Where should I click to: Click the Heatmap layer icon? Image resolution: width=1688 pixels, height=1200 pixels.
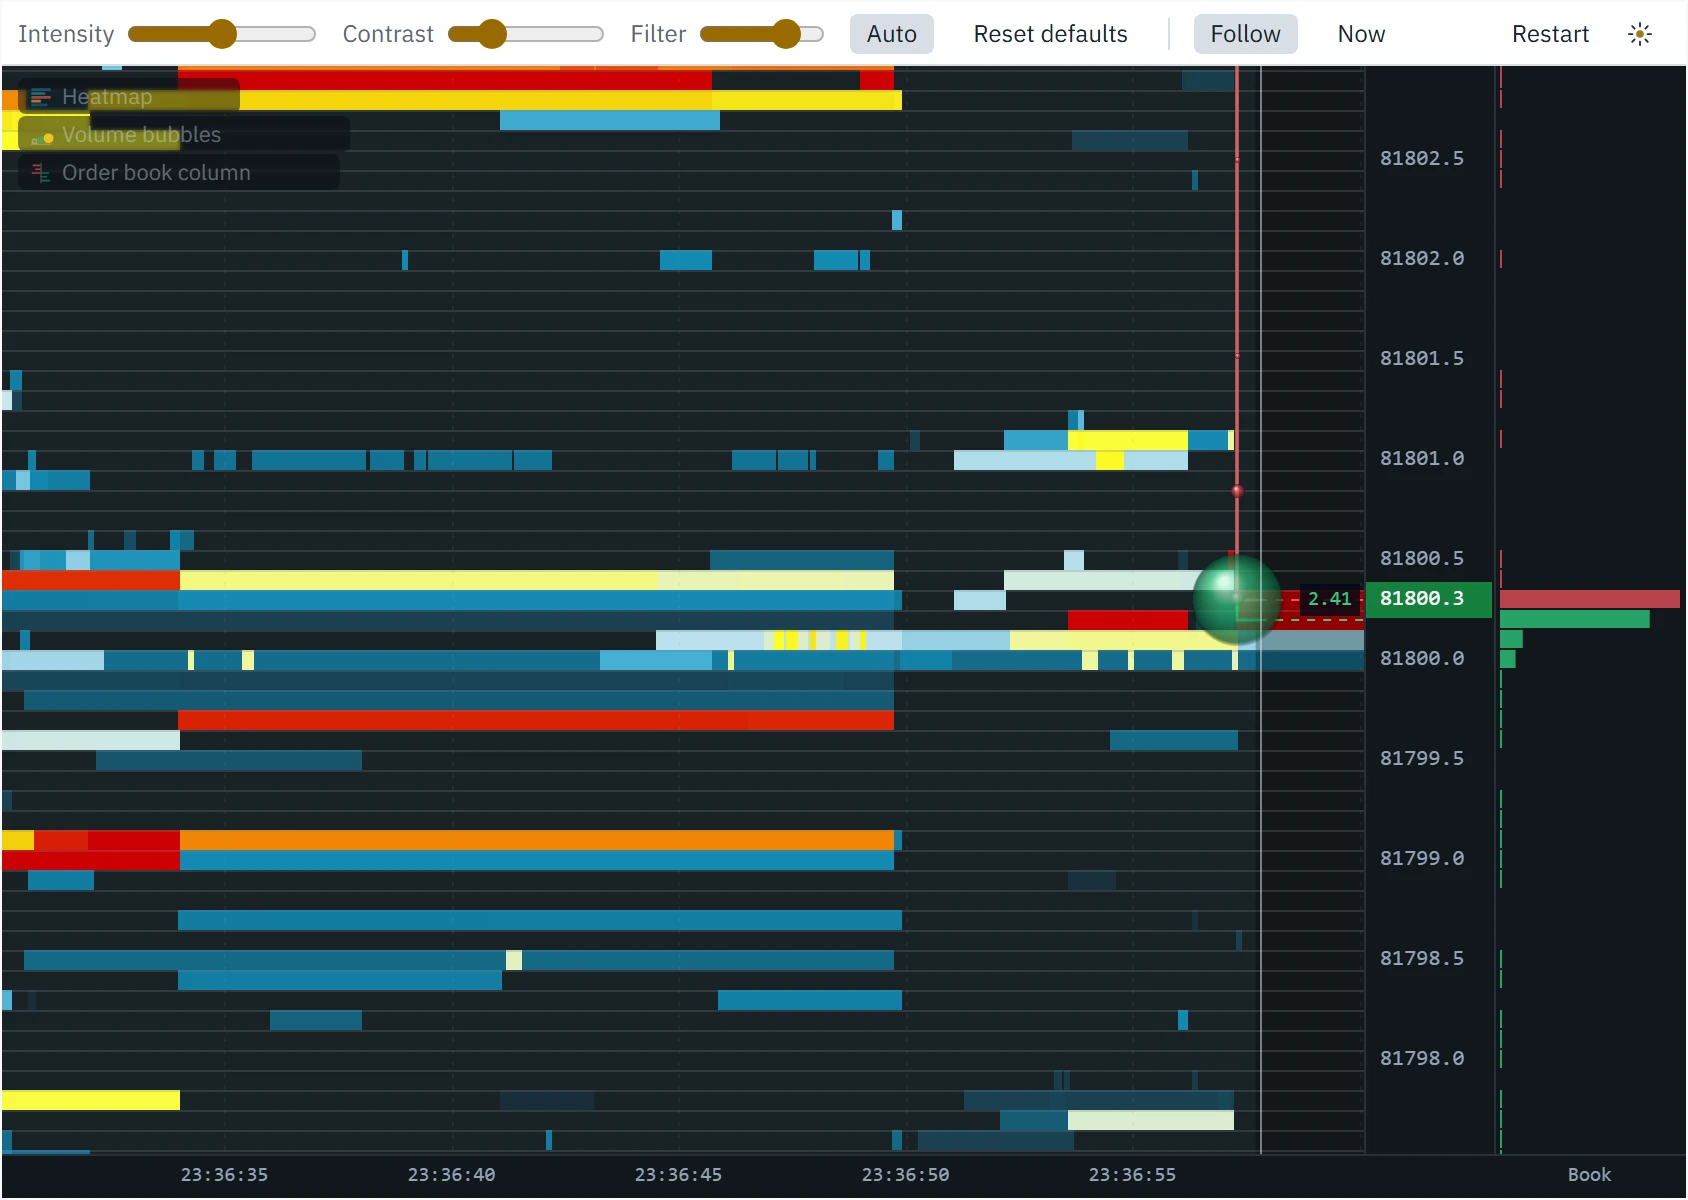point(41,97)
